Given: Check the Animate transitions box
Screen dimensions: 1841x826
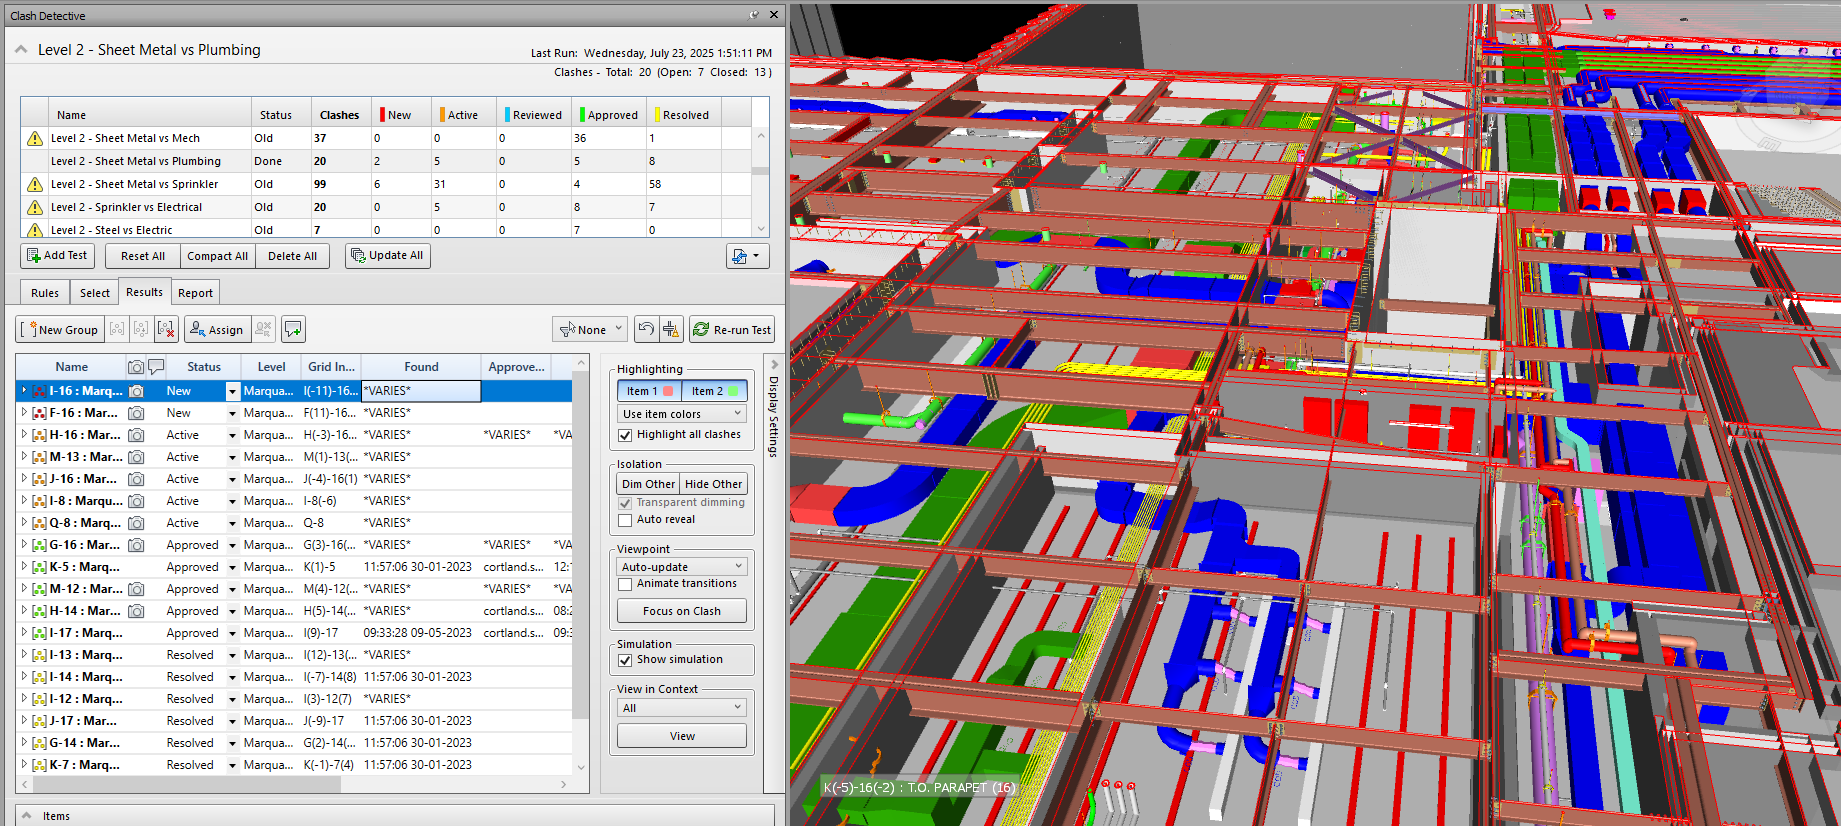Looking at the screenshot, I should (625, 584).
